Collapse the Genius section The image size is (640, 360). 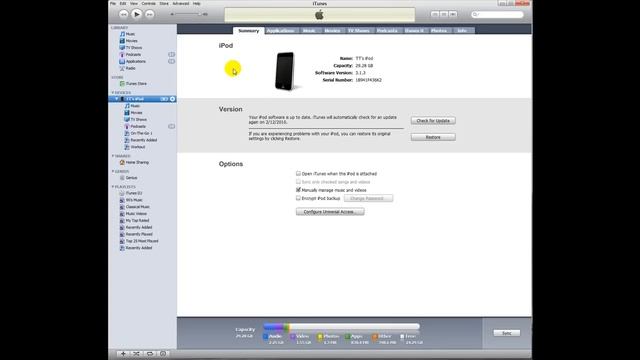113,171
